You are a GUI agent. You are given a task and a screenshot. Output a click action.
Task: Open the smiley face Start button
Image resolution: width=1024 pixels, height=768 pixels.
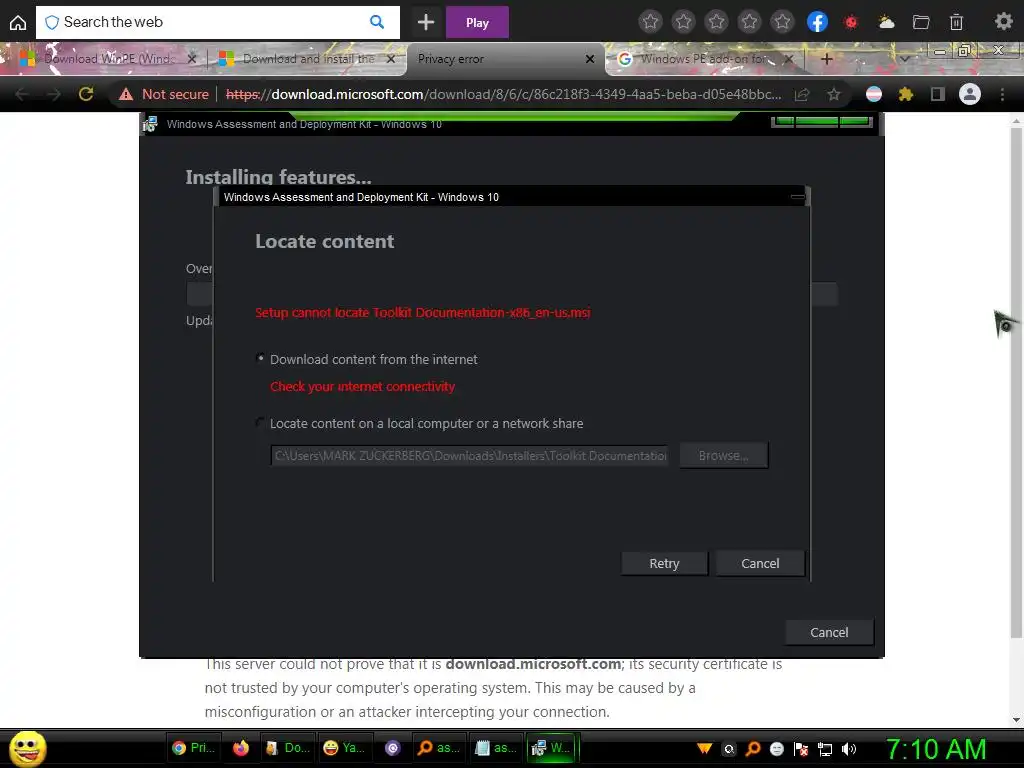pyautogui.click(x=27, y=748)
